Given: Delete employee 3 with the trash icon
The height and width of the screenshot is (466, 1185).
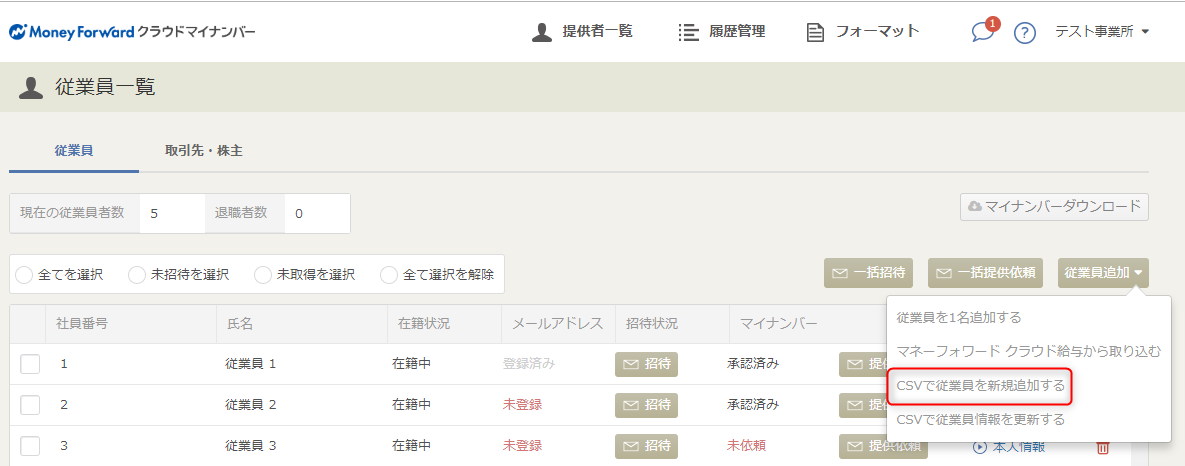Looking at the screenshot, I should pyautogui.click(x=1102, y=447).
